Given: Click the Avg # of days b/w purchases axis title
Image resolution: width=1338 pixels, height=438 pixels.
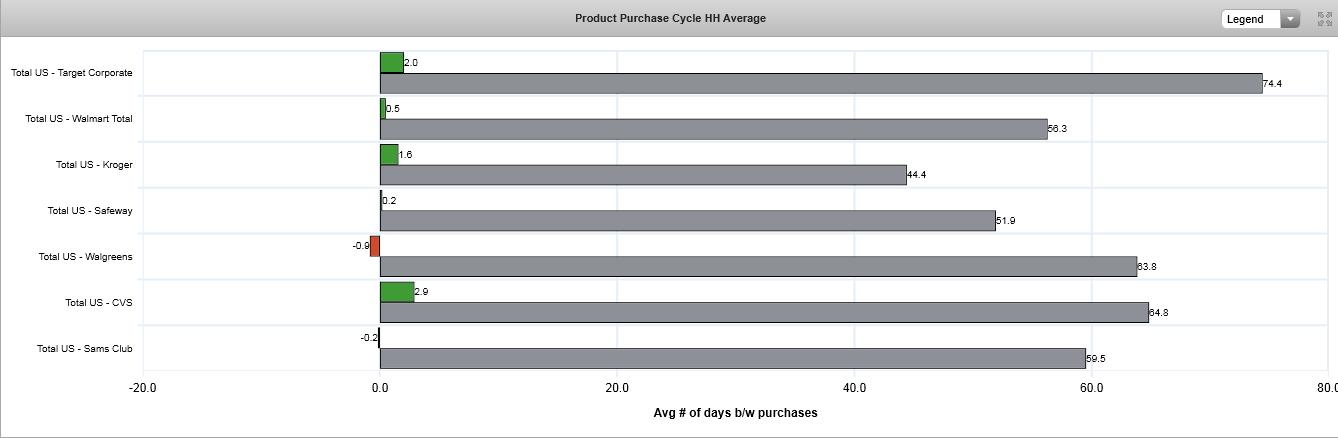Looking at the screenshot, I should point(735,413).
